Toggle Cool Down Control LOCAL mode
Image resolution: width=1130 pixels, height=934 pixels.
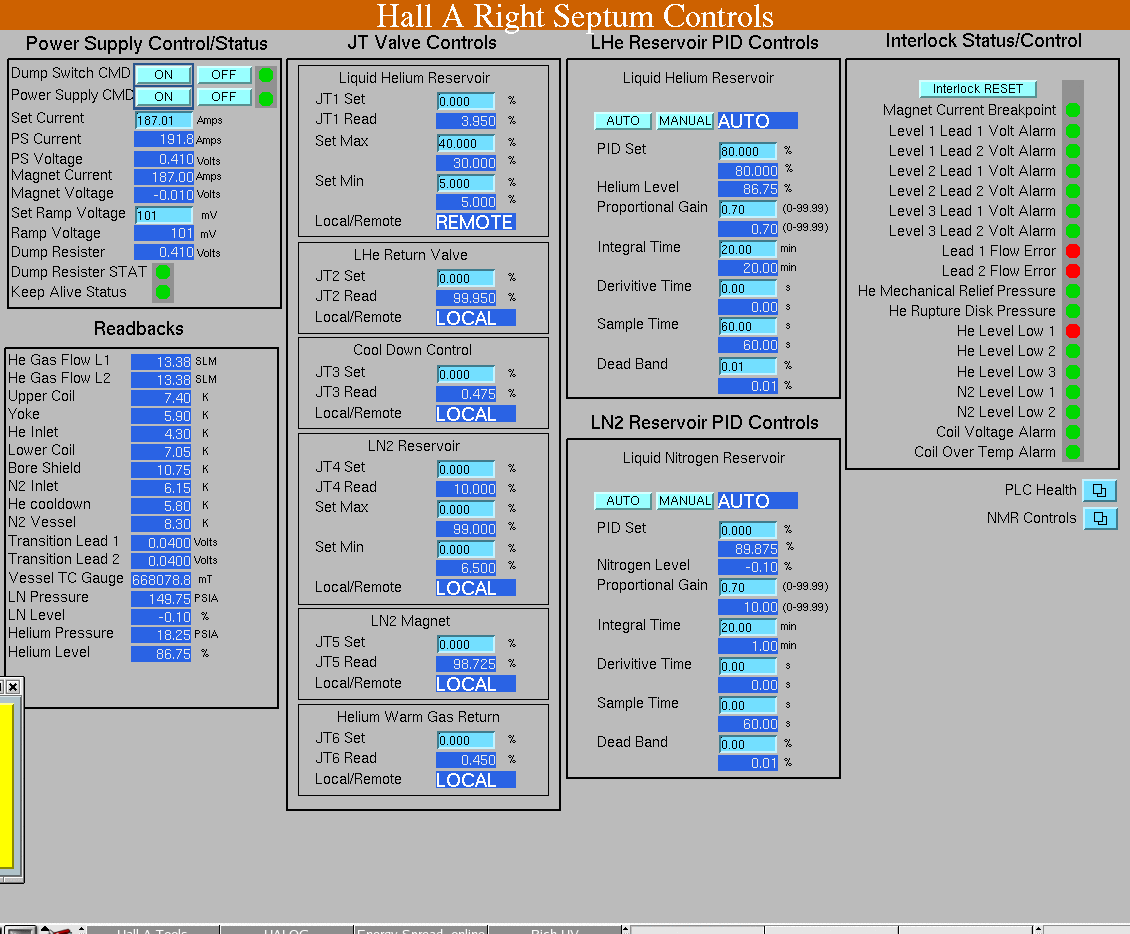click(x=476, y=414)
